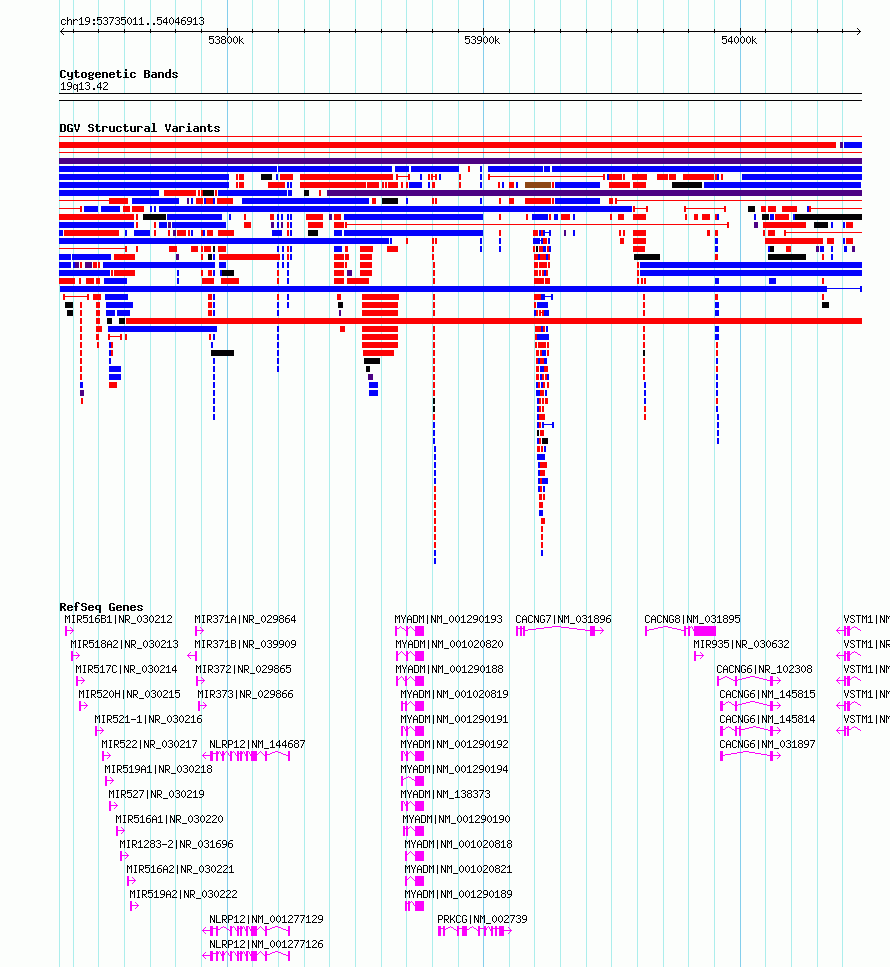Click MYADM|NM_001290192 transcript label
This screenshot has width=890, height=967.
pyautogui.click(x=455, y=744)
